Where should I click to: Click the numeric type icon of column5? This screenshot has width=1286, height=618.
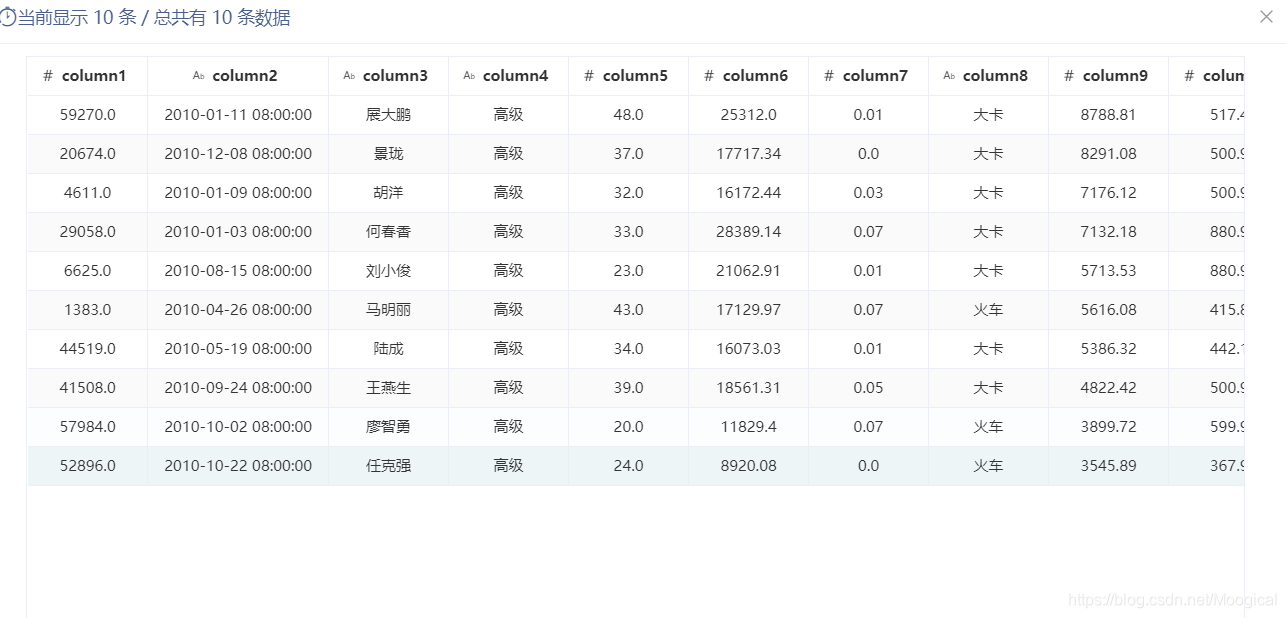click(589, 76)
